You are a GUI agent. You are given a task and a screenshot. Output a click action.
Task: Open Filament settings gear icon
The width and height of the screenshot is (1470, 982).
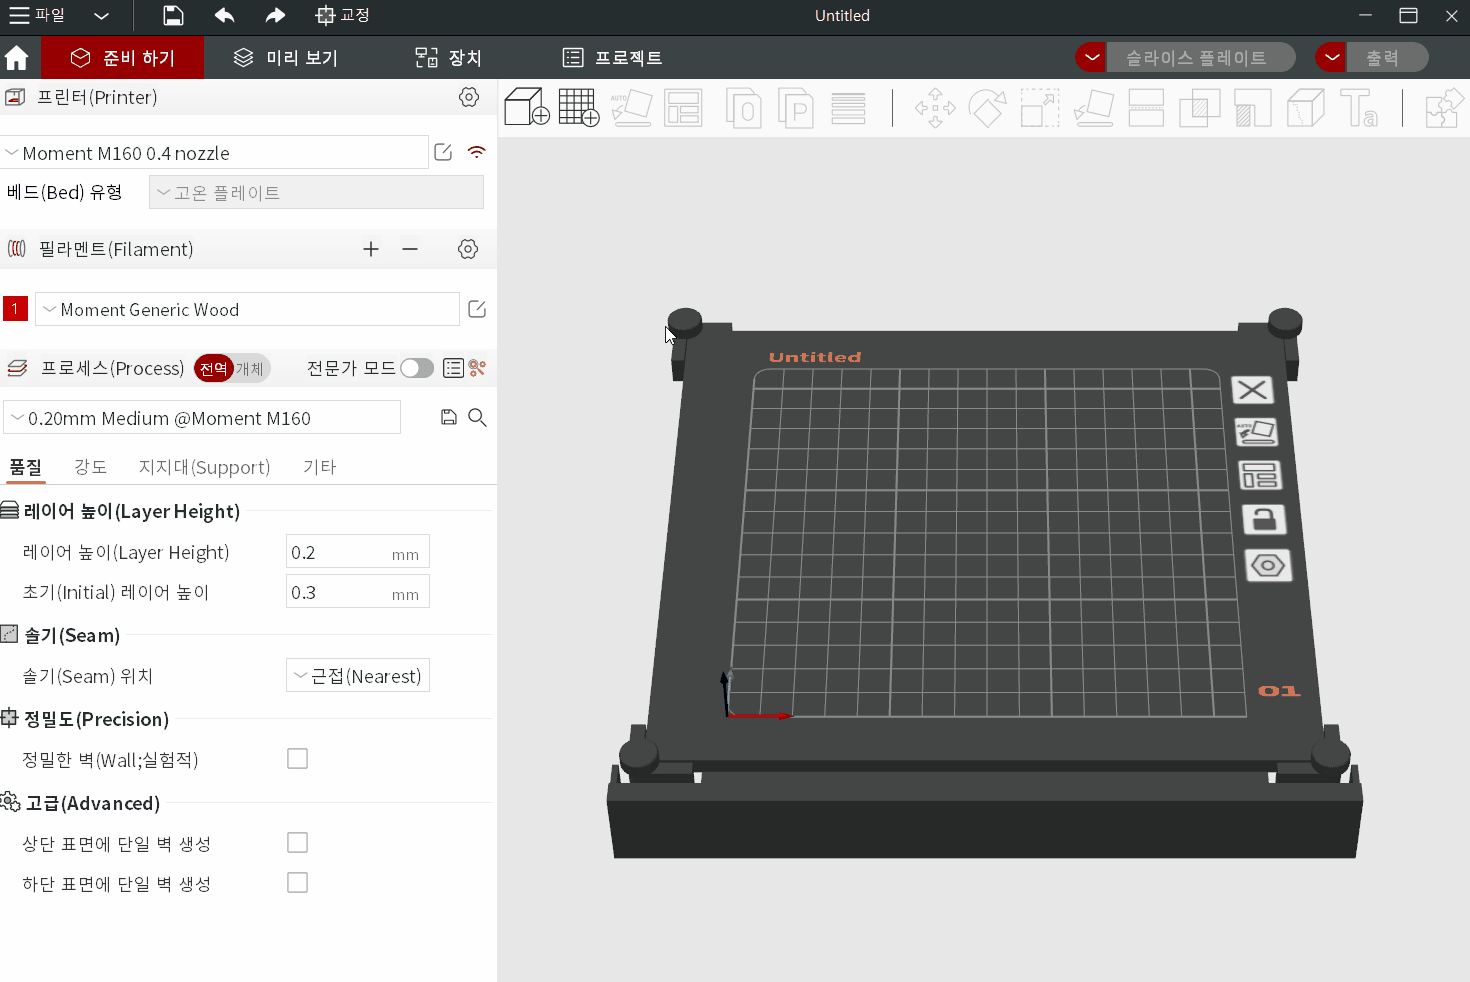(x=468, y=249)
